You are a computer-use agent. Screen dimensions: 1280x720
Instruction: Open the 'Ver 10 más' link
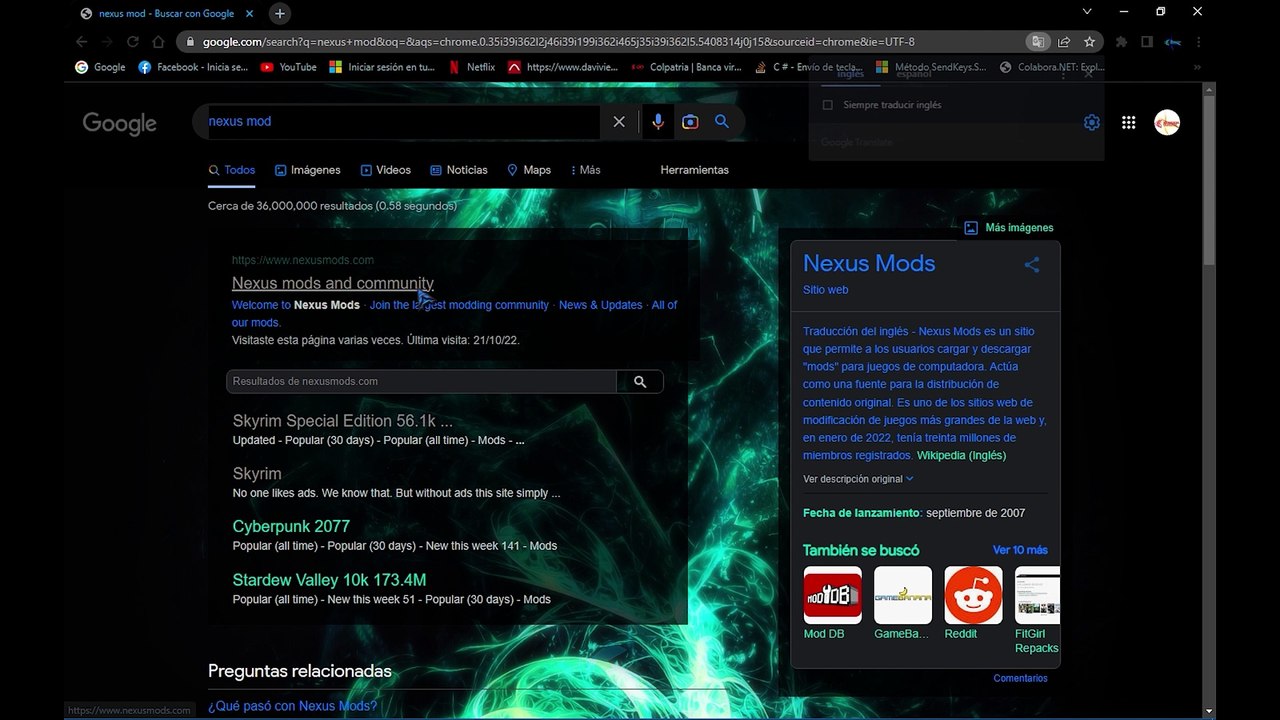1020,550
